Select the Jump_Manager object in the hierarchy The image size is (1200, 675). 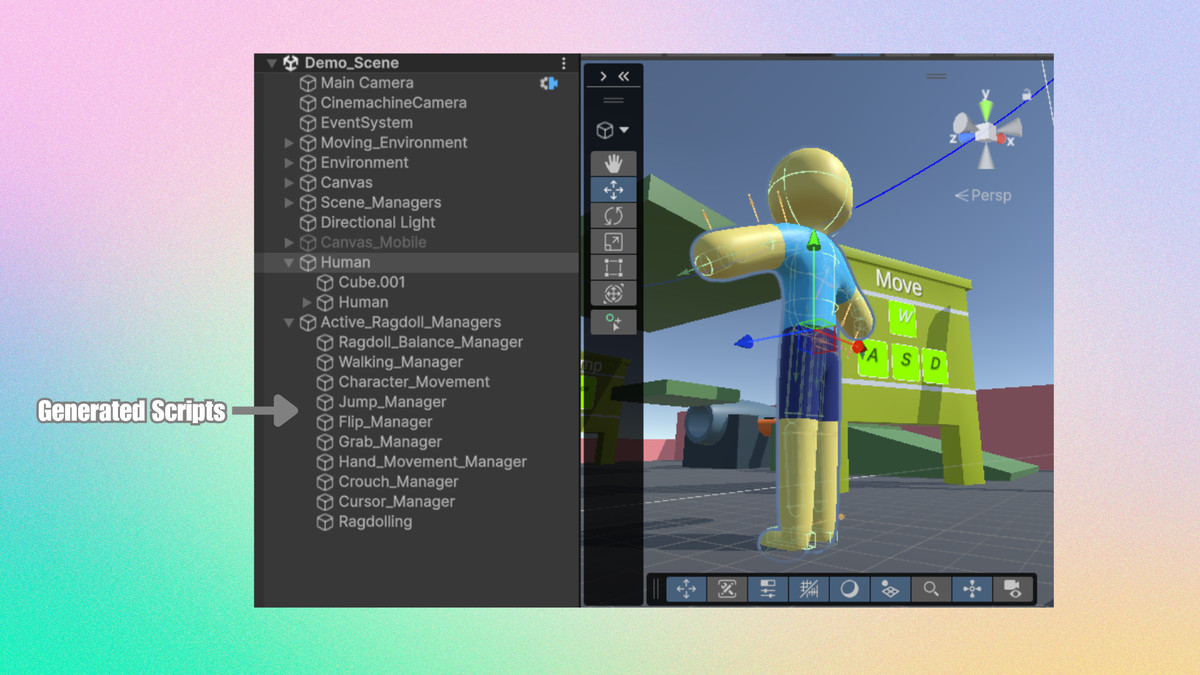point(393,401)
